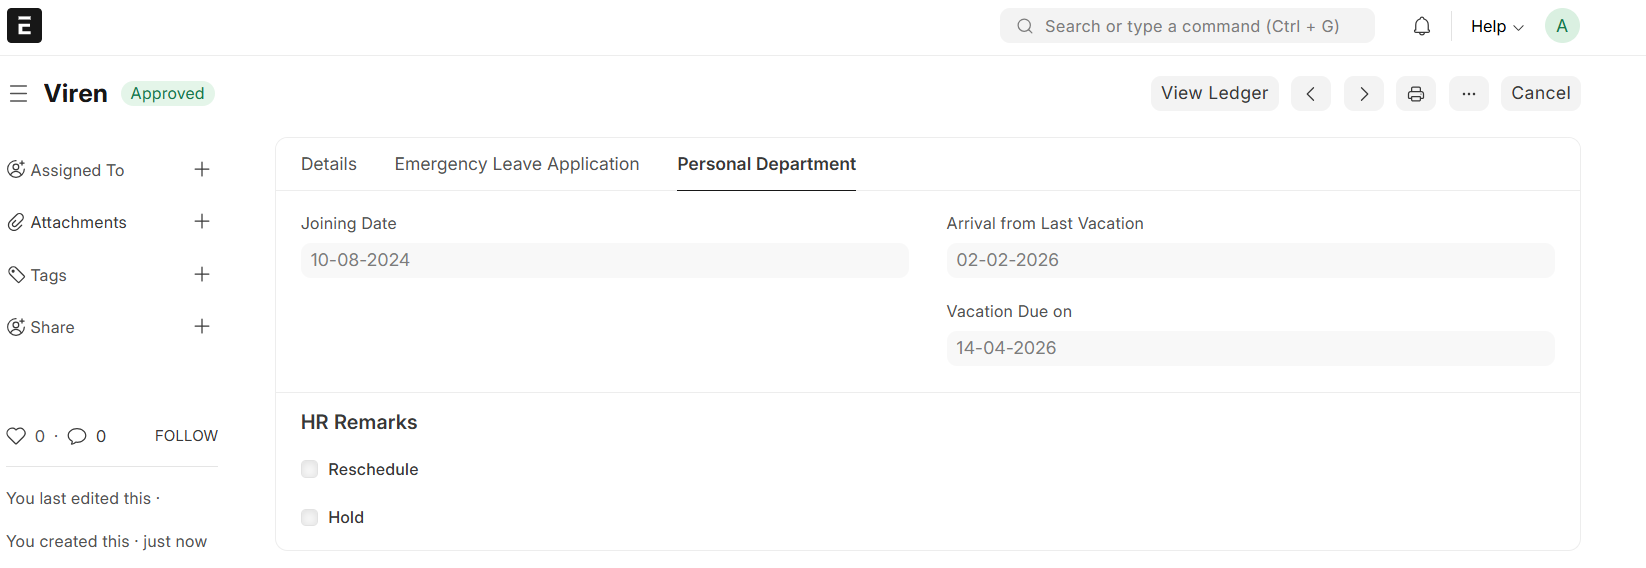
Task: Toggle the sidebar hamburger menu
Action: point(18,94)
